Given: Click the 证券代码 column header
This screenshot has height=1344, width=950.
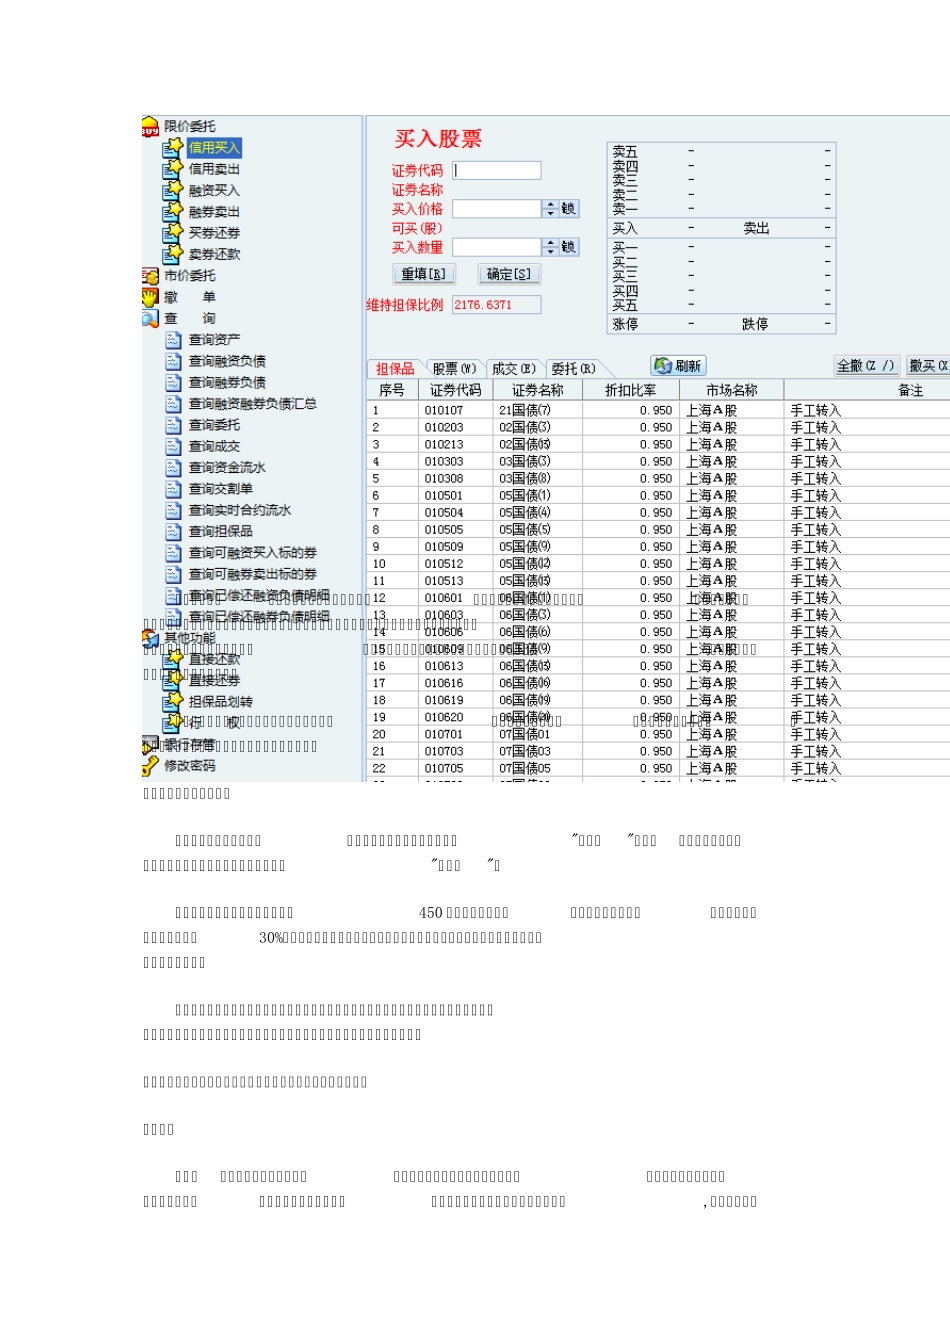Looking at the screenshot, I should (x=456, y=390).
